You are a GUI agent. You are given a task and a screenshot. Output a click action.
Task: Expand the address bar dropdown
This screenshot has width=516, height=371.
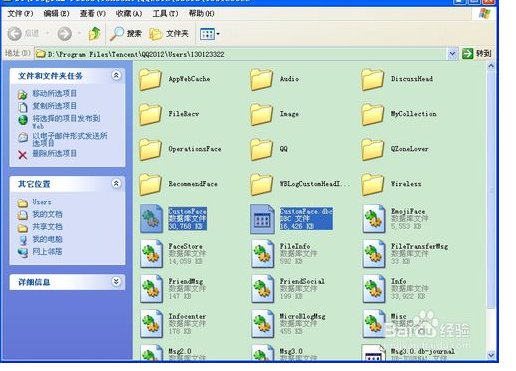(x=452, y=53)
